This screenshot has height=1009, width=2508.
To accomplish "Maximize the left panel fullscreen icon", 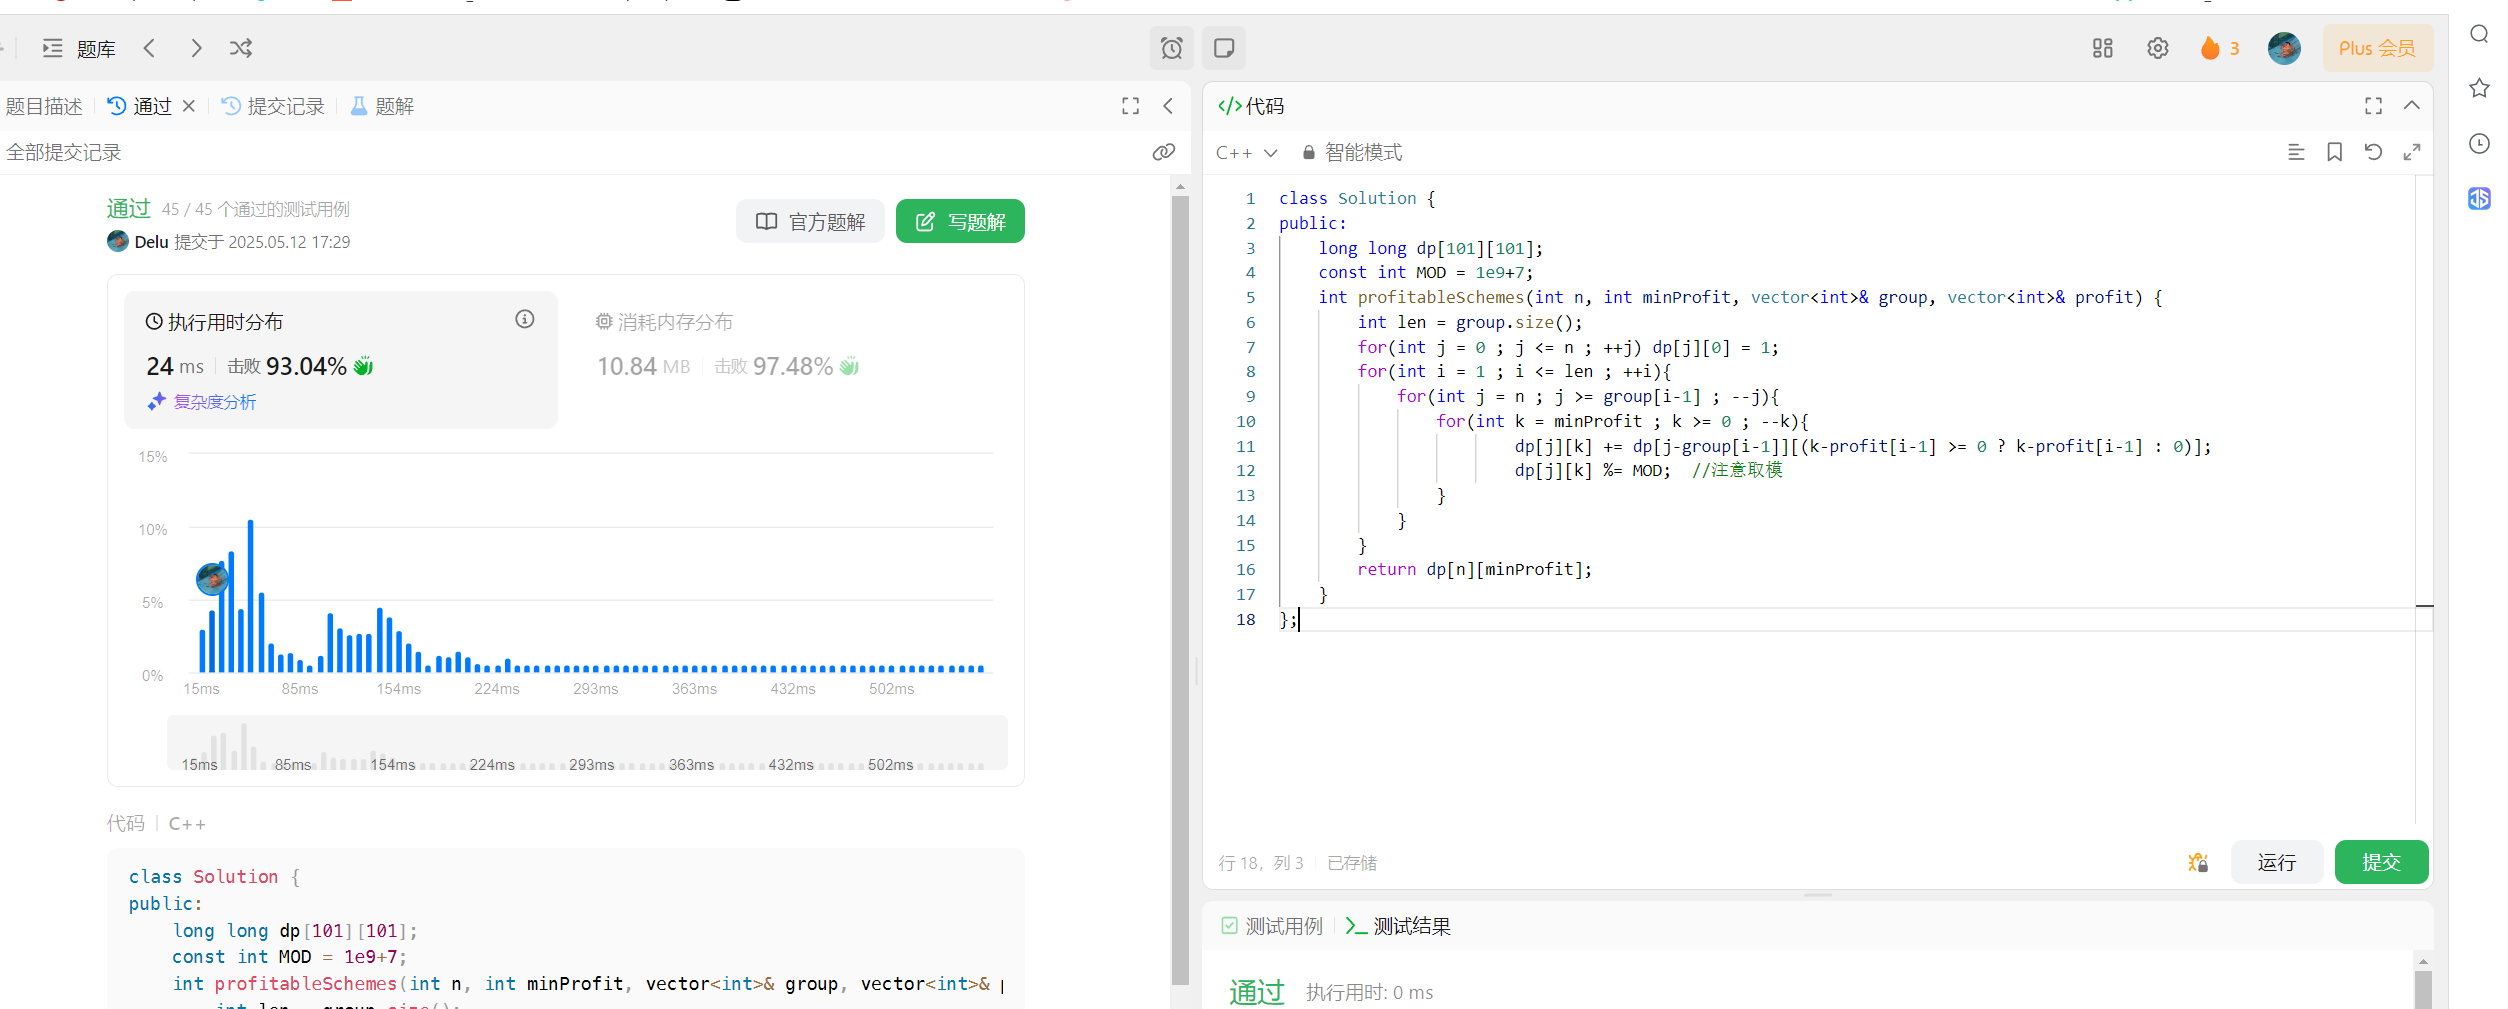I will (x=1131, y=106).
